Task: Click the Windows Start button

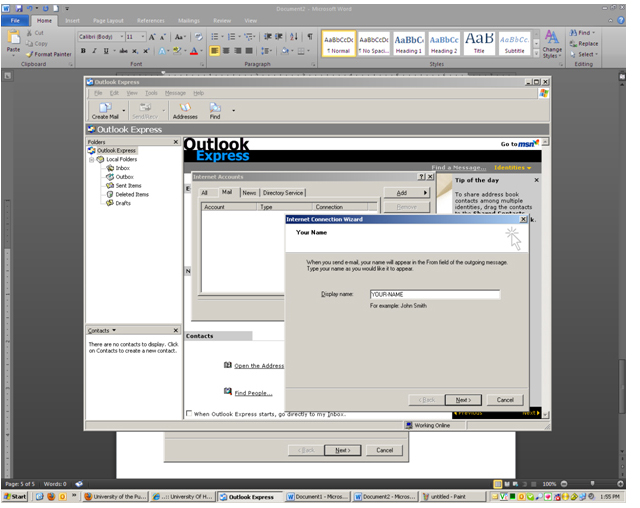Action: click(x=15, y=497)
